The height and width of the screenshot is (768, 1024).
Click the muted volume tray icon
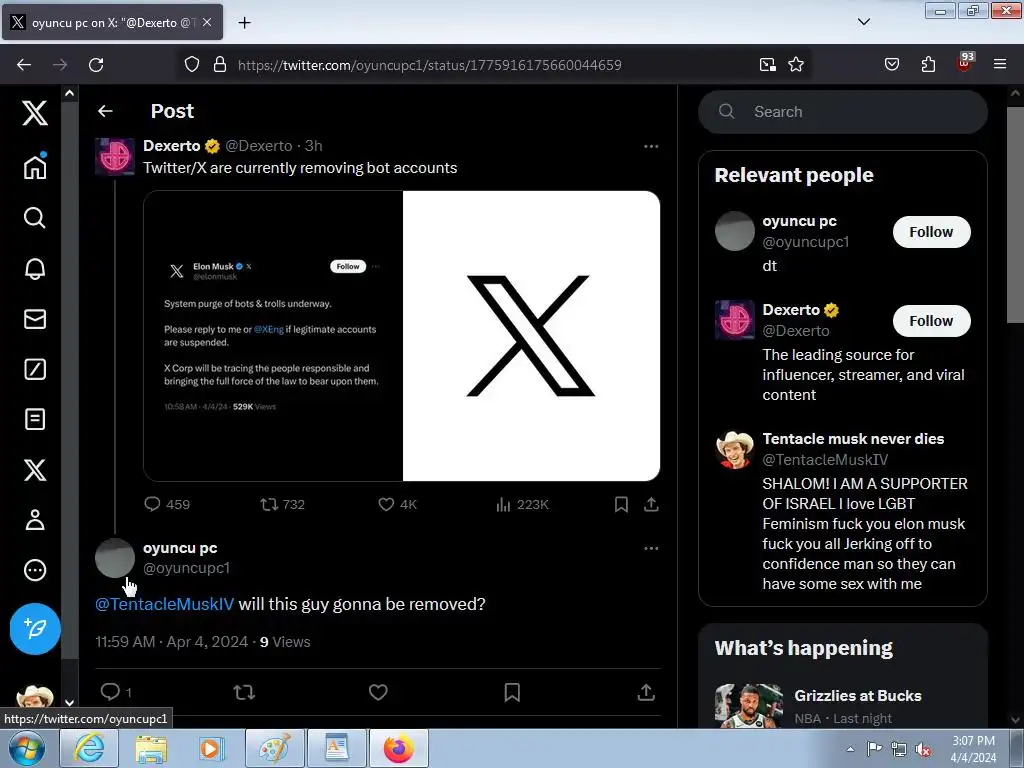(x=923, y=750)
